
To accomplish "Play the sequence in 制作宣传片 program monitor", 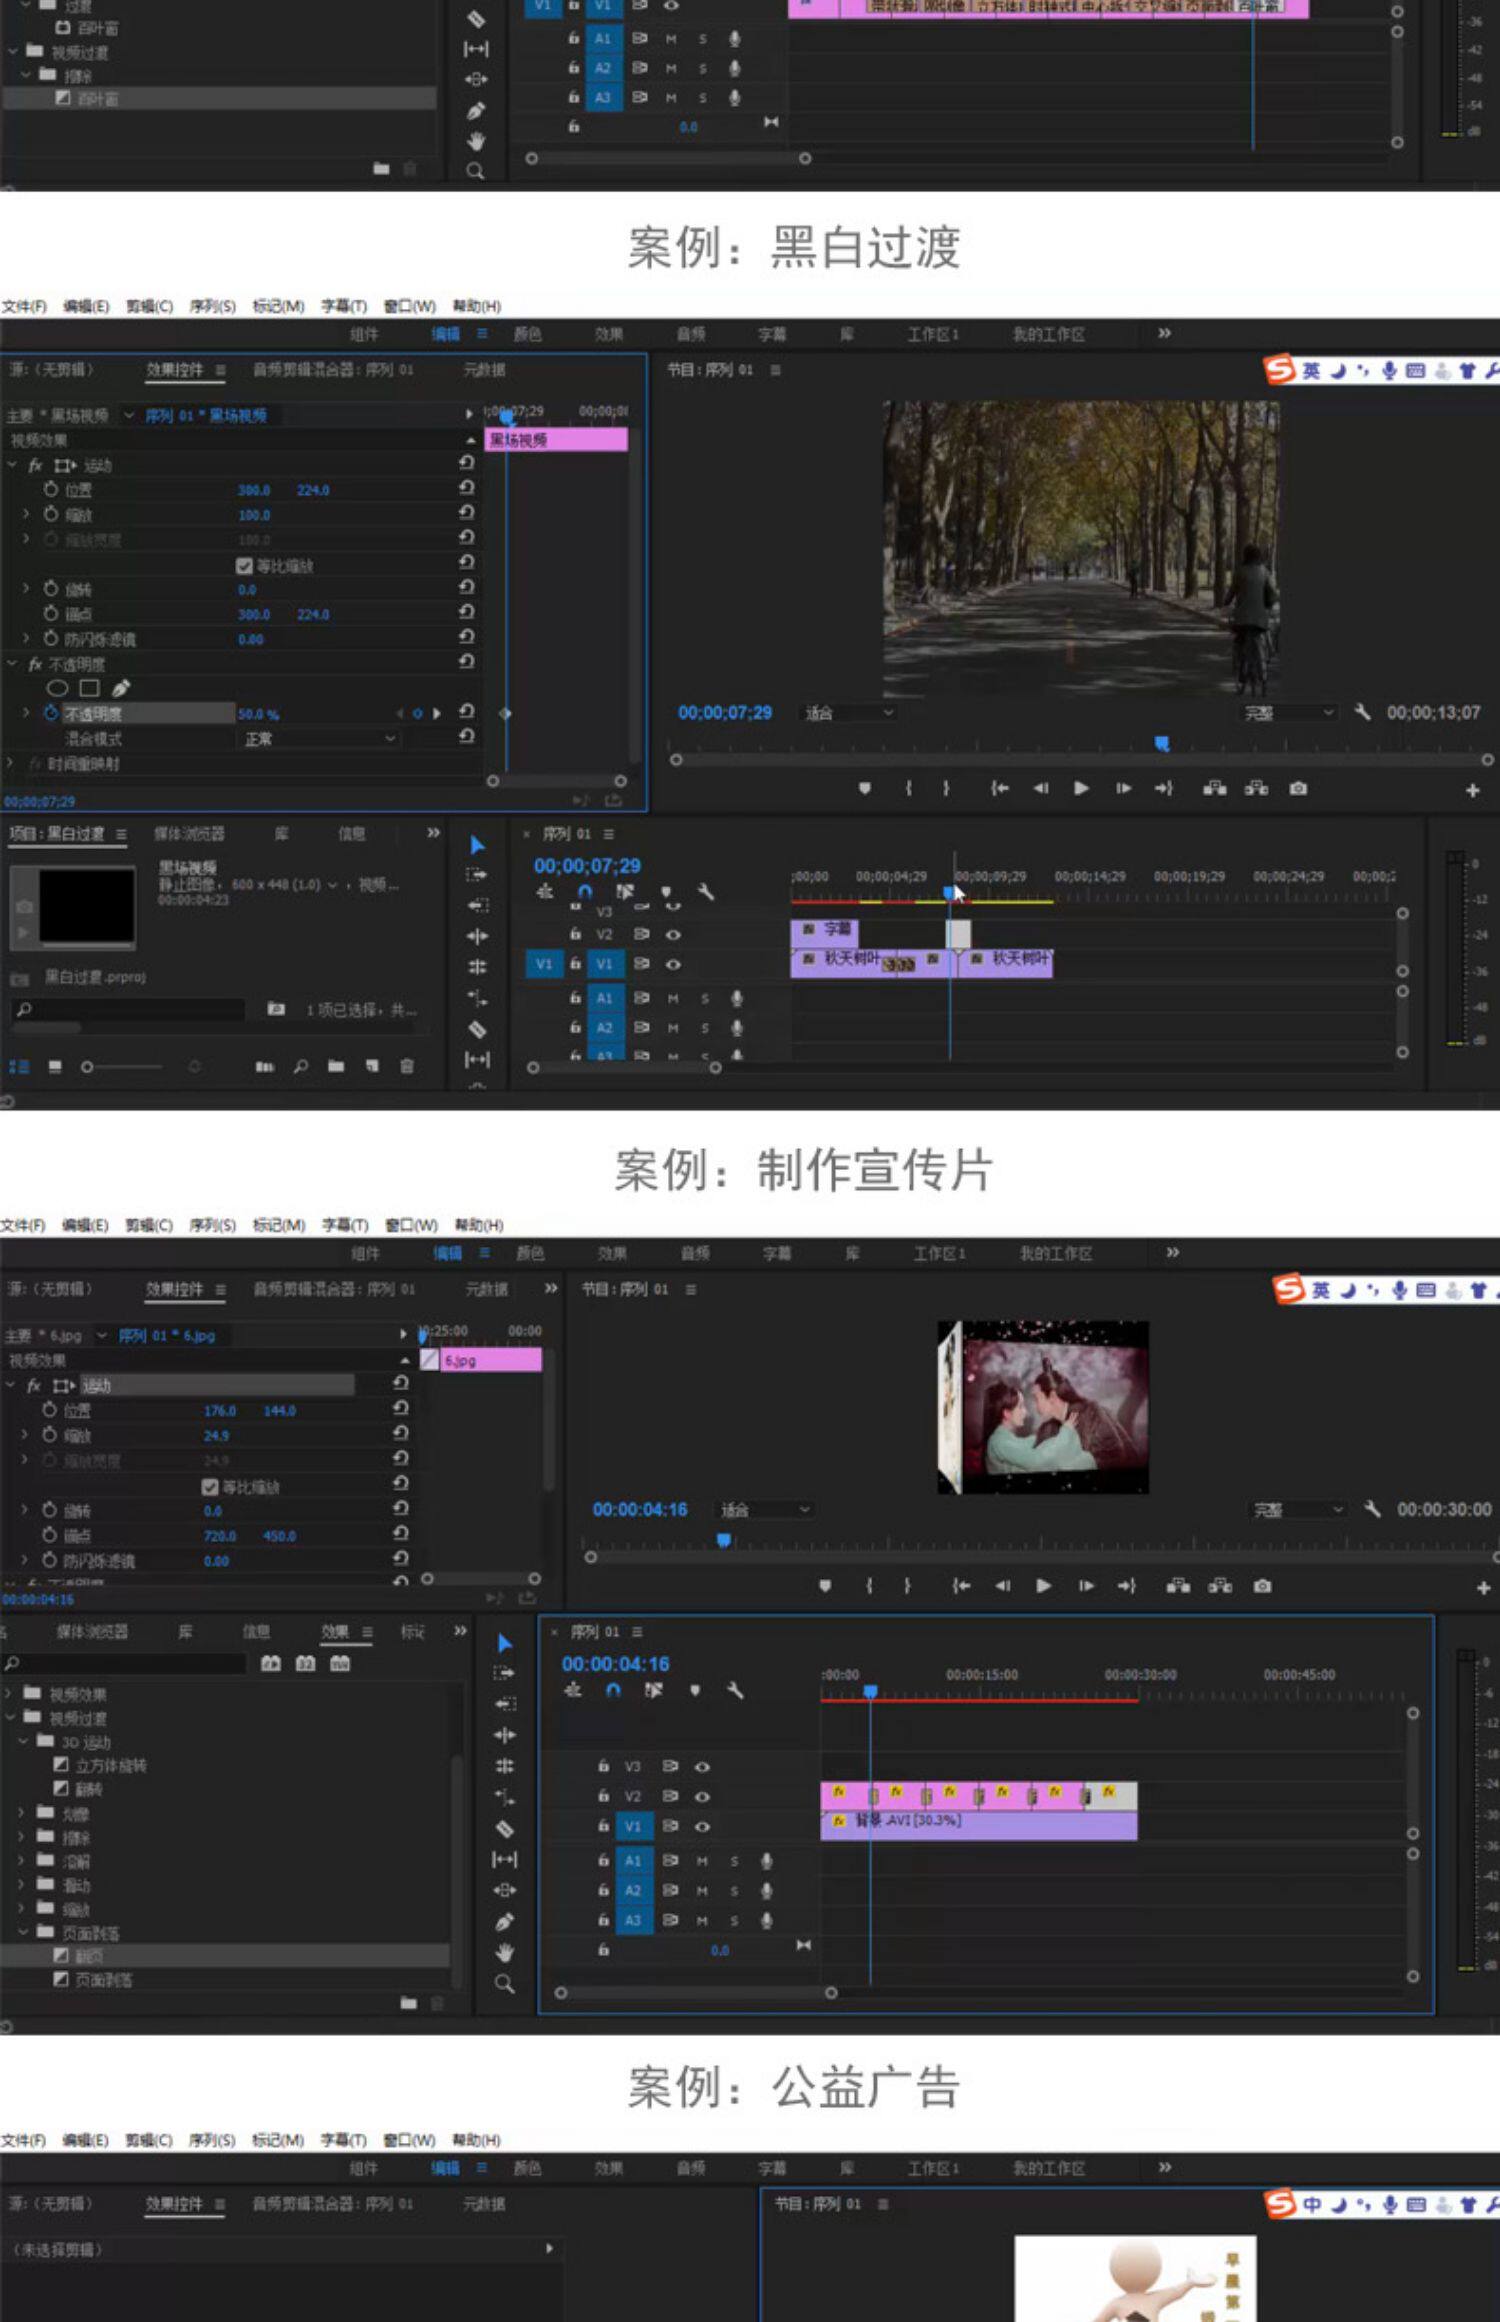I will pyautogui.click(x=1043, y=1586).
